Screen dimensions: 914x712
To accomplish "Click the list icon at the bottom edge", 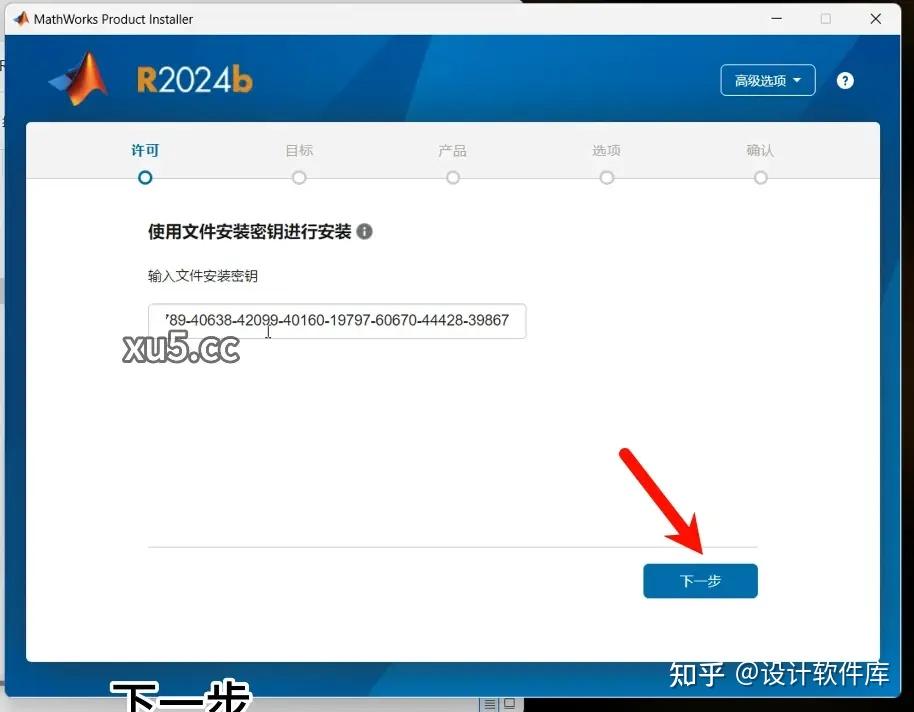I will [x=489, y=703].
